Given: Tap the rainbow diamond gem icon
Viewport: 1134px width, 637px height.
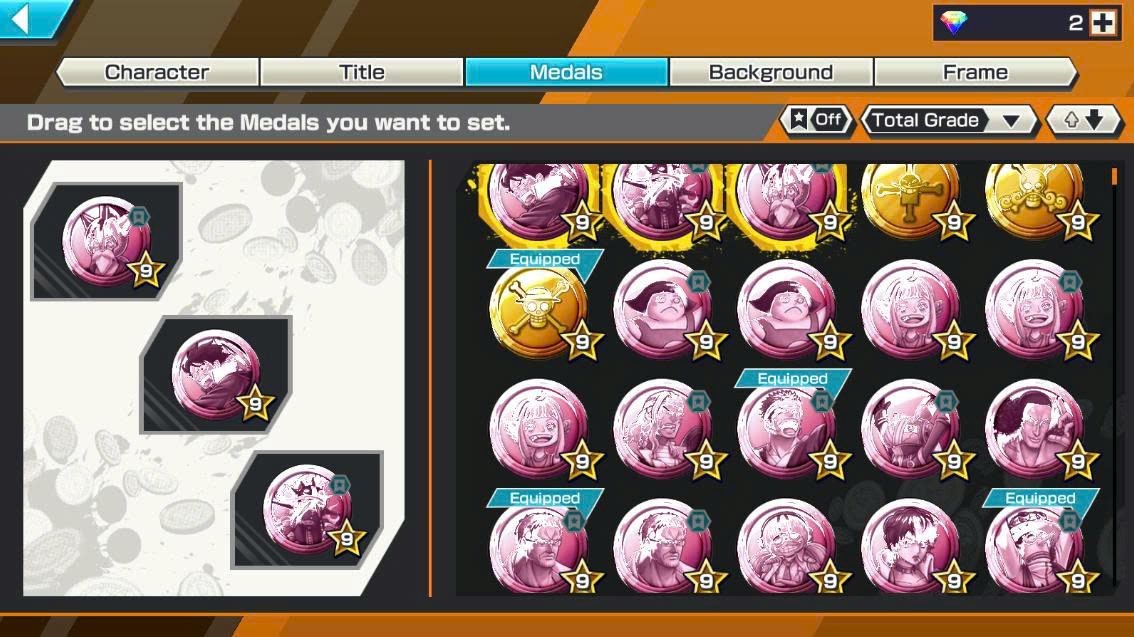Looking at the screenshot, I should [x=953, y=23].
